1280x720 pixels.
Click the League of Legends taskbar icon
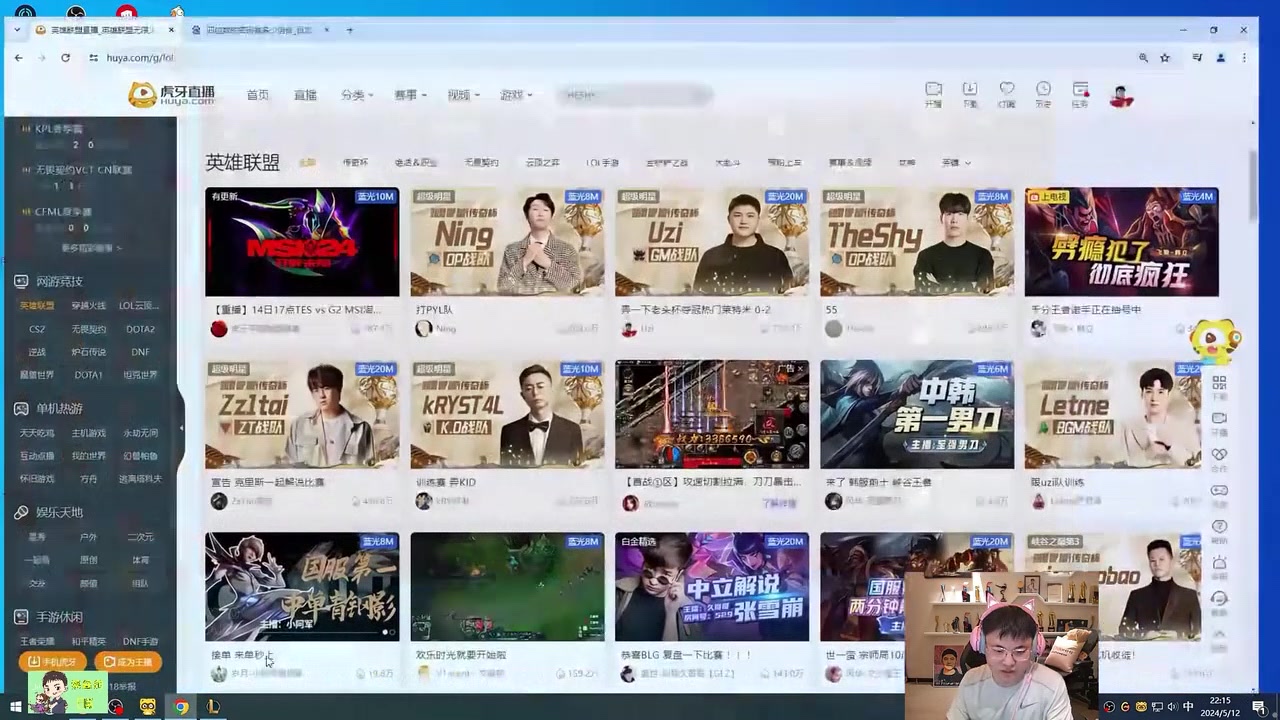[x=213, y=707]
